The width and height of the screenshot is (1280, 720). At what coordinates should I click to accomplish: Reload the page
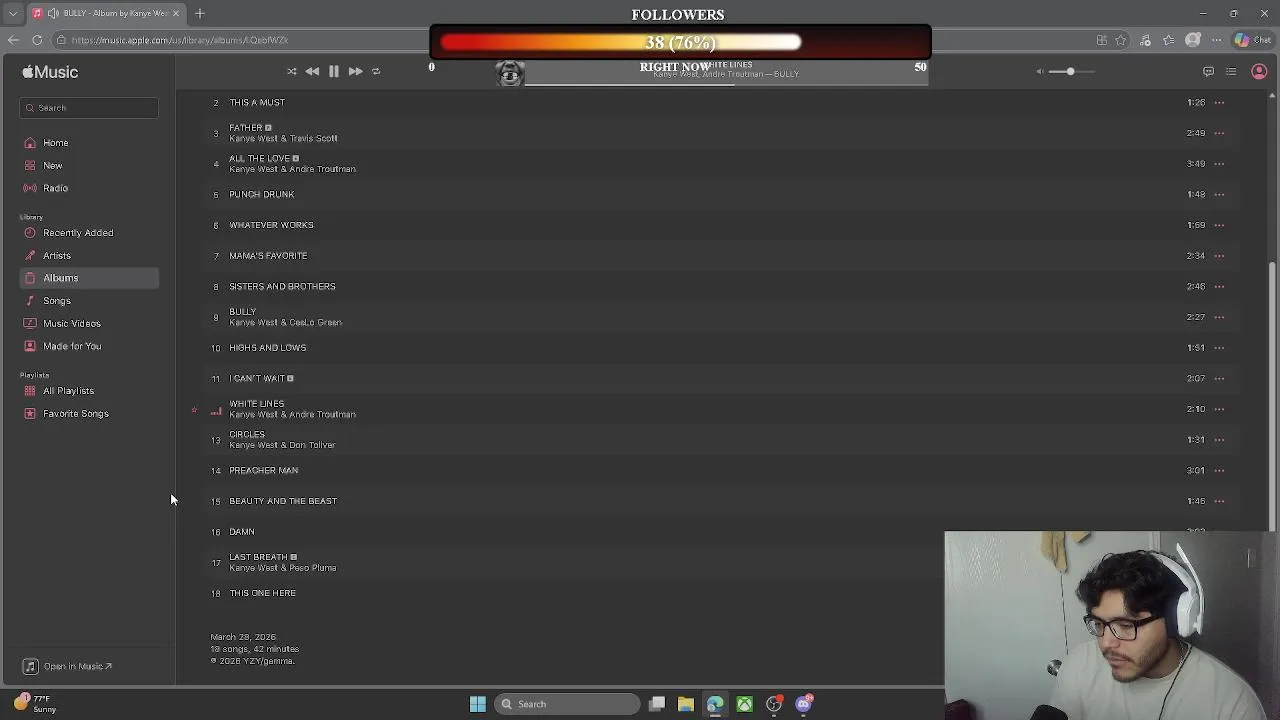coord(37,40)
